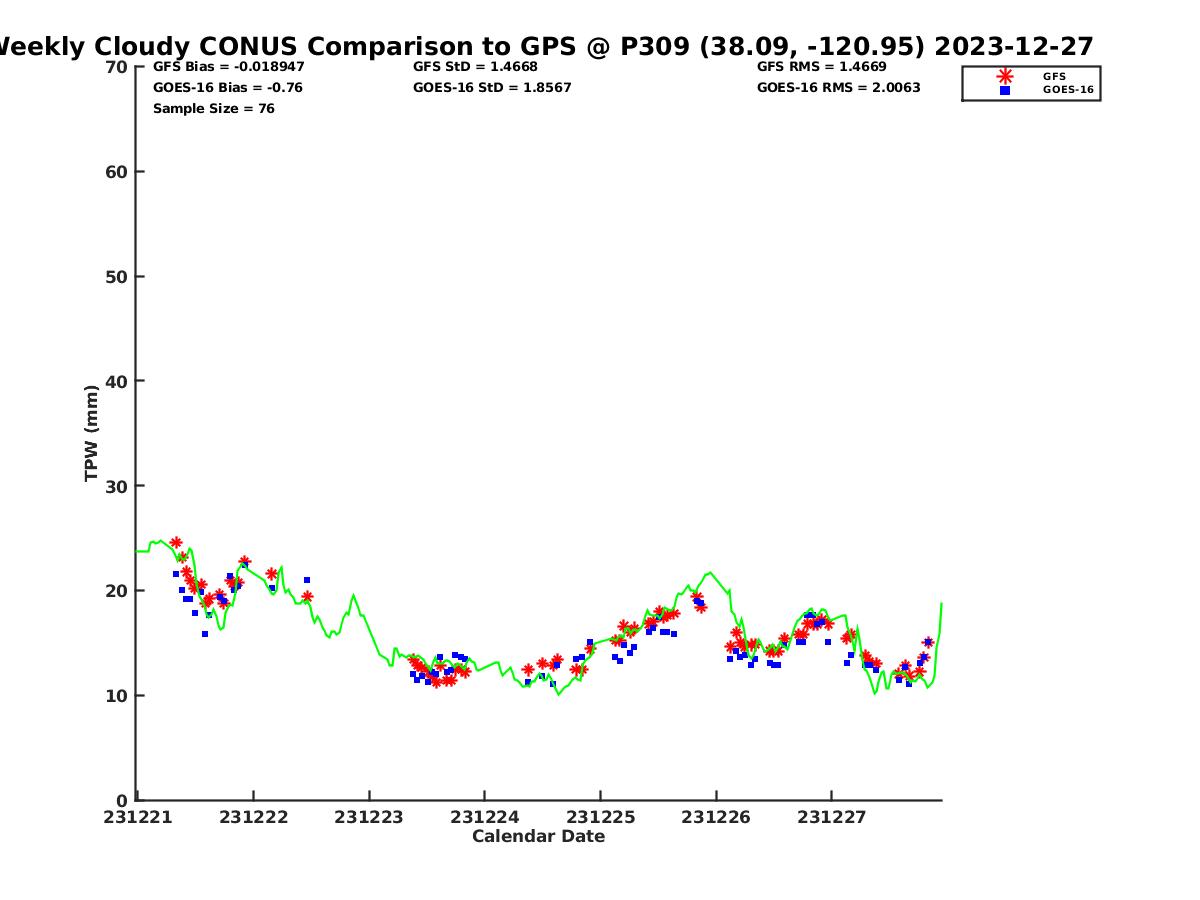Select the 'GFS RMS = 1.4669' text
This screenshot has width=1200, height=900.
821,67
